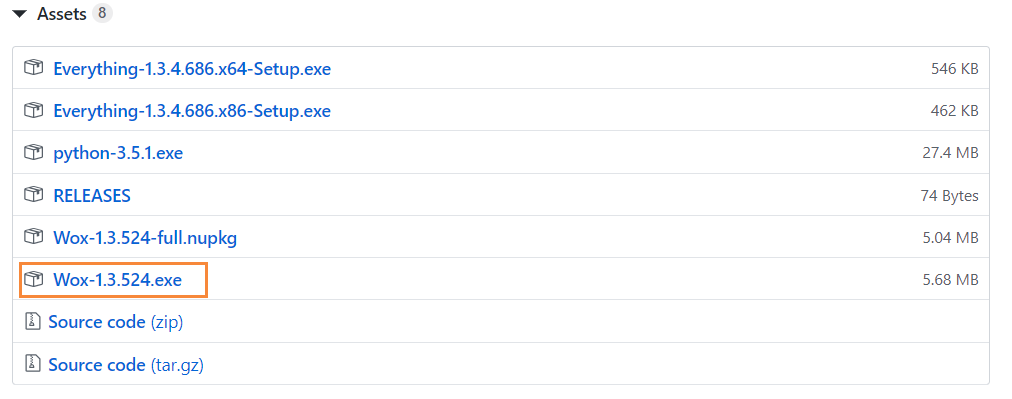This screenshot has width=1012, height=399.
Task: Collapse the Assets section triangle
Action: [20, 14]
